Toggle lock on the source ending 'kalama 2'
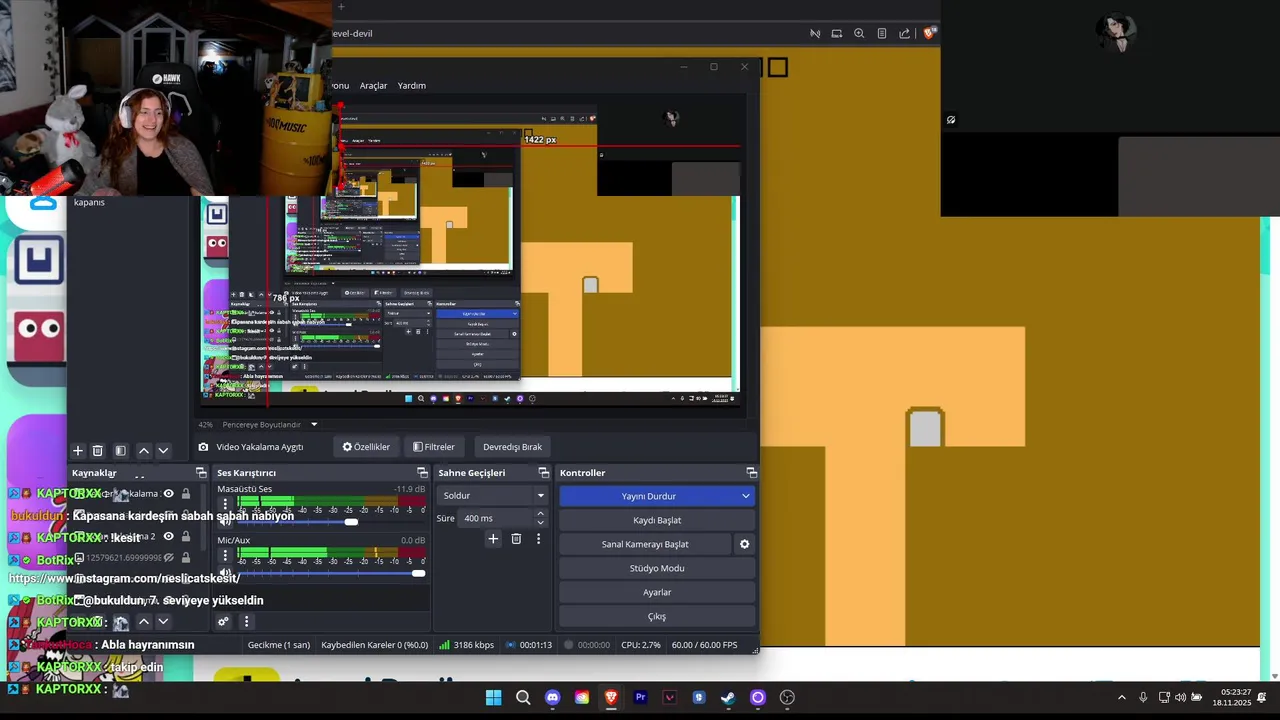Viewport: 1280px width, 720px height. click(186, 536)
